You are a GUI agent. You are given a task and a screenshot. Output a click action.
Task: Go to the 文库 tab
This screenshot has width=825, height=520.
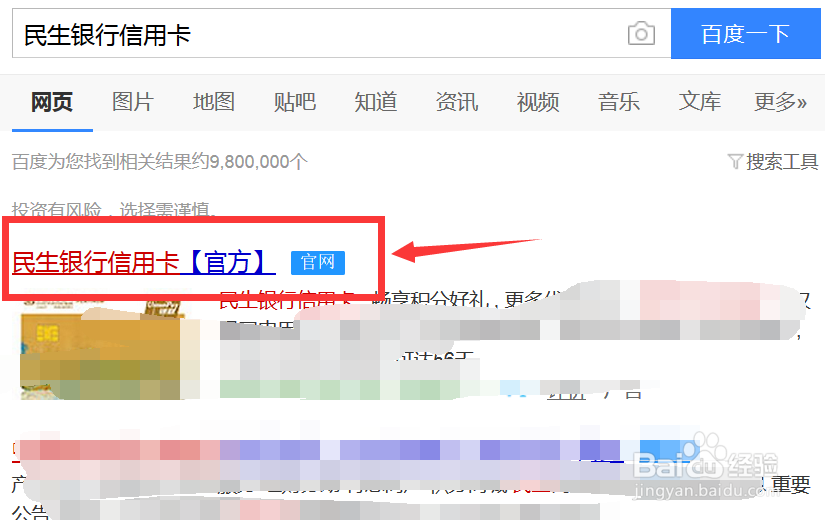pyautogui.click(x=700, y=102)
